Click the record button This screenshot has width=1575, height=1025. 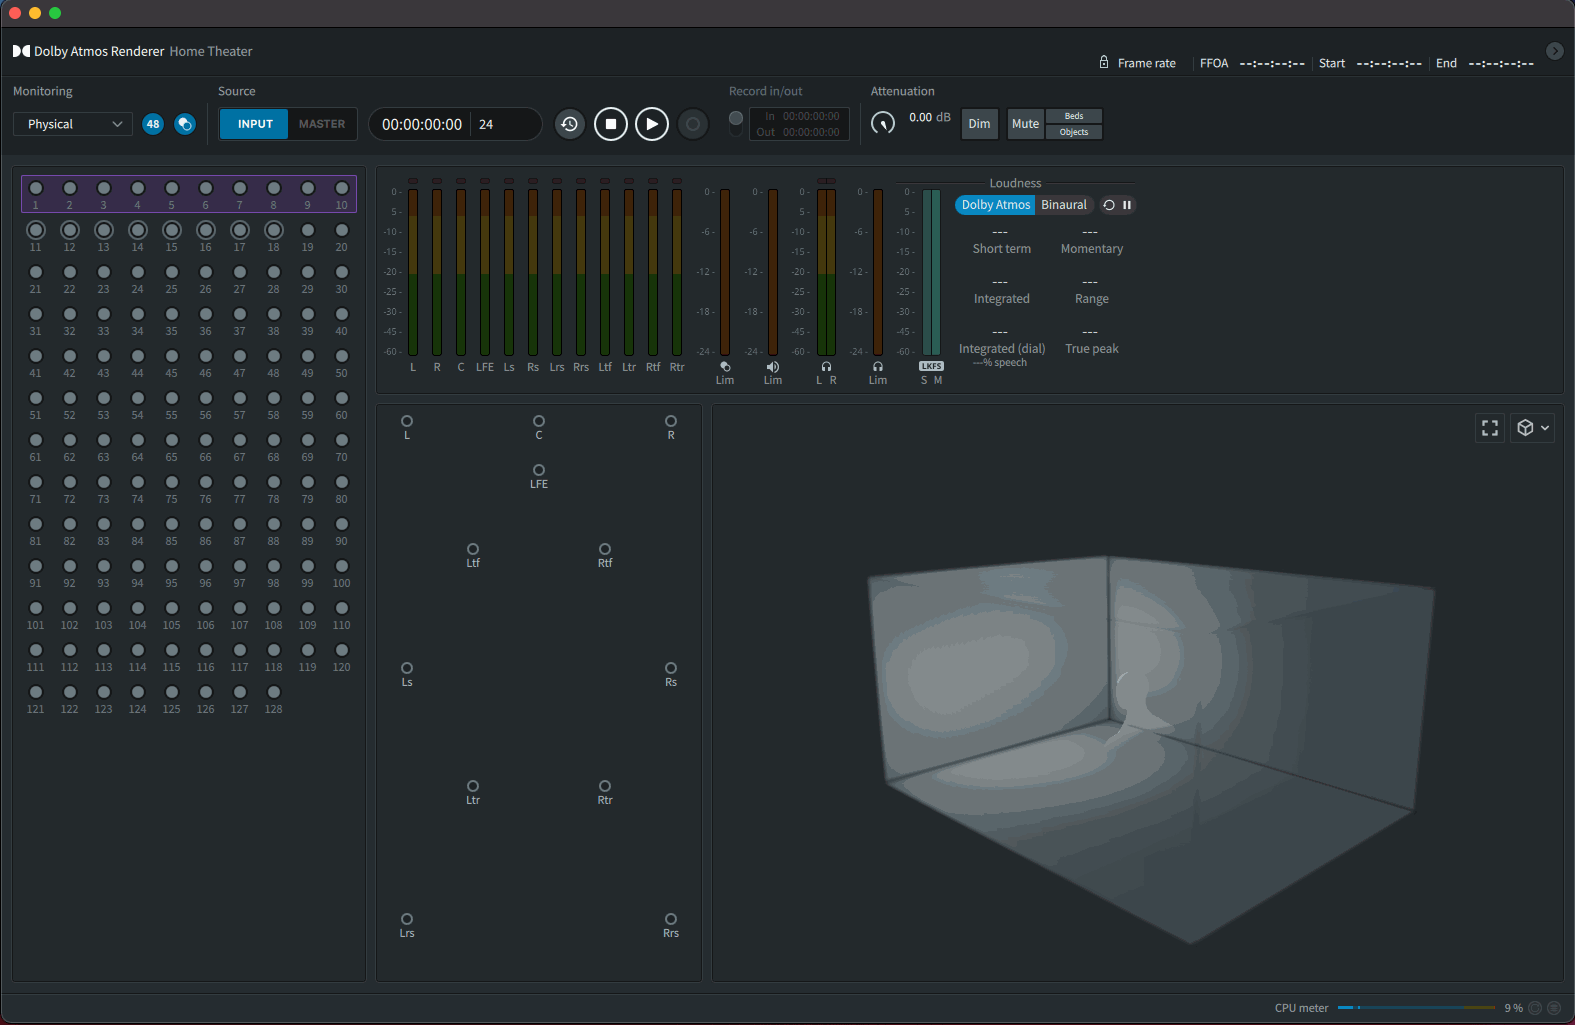693,124
